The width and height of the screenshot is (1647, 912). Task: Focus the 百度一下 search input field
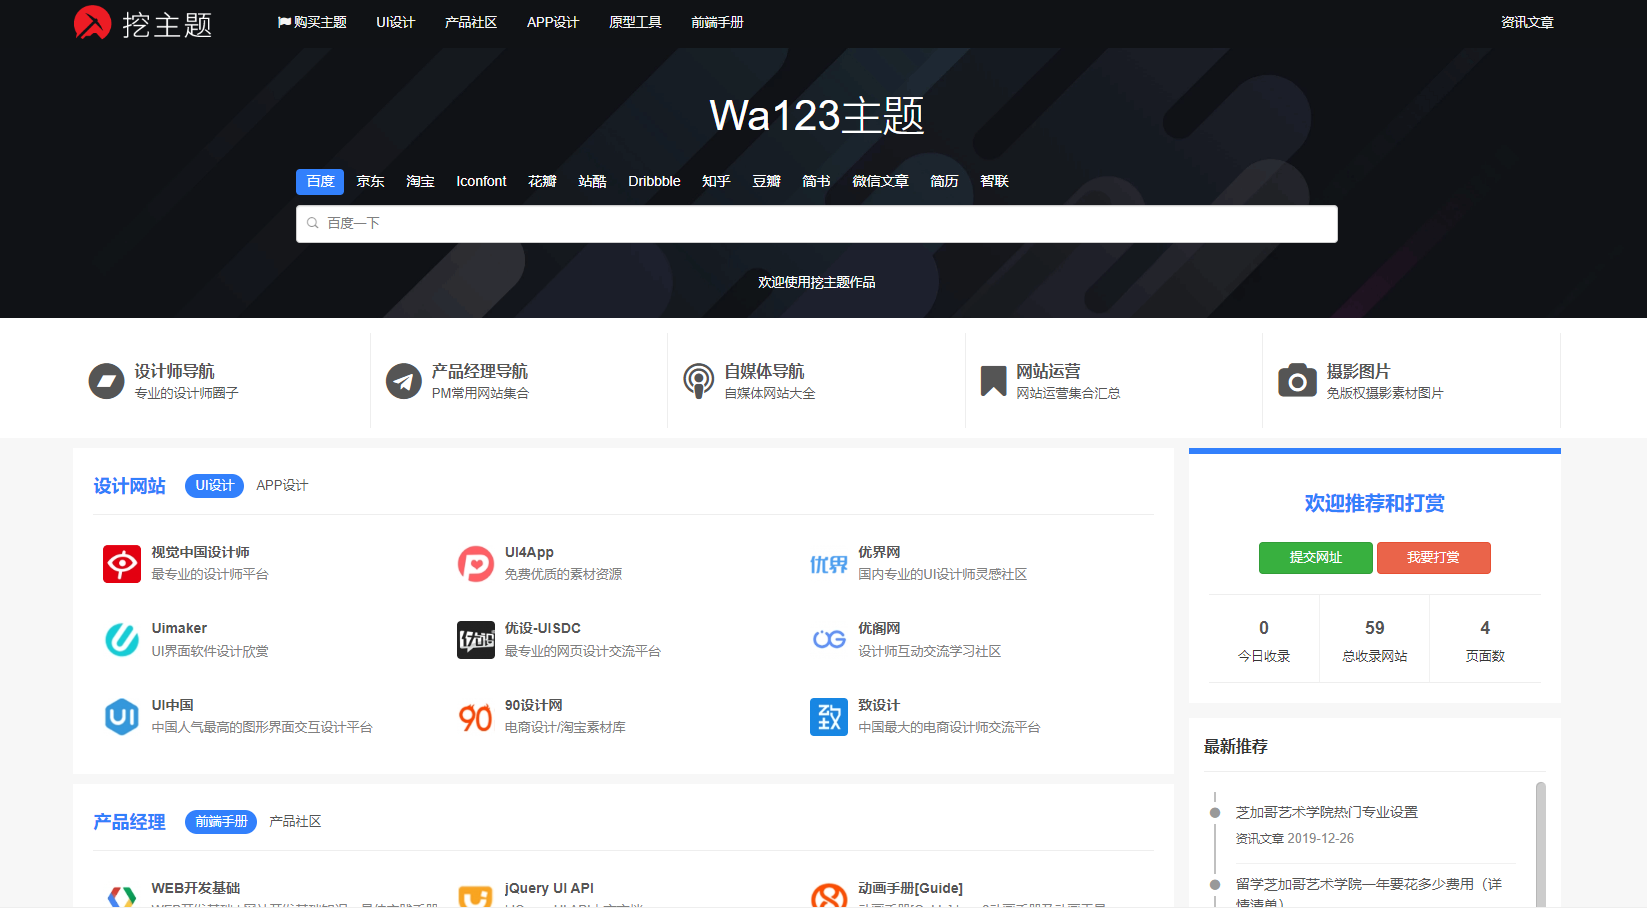click(x=816, y=224)
